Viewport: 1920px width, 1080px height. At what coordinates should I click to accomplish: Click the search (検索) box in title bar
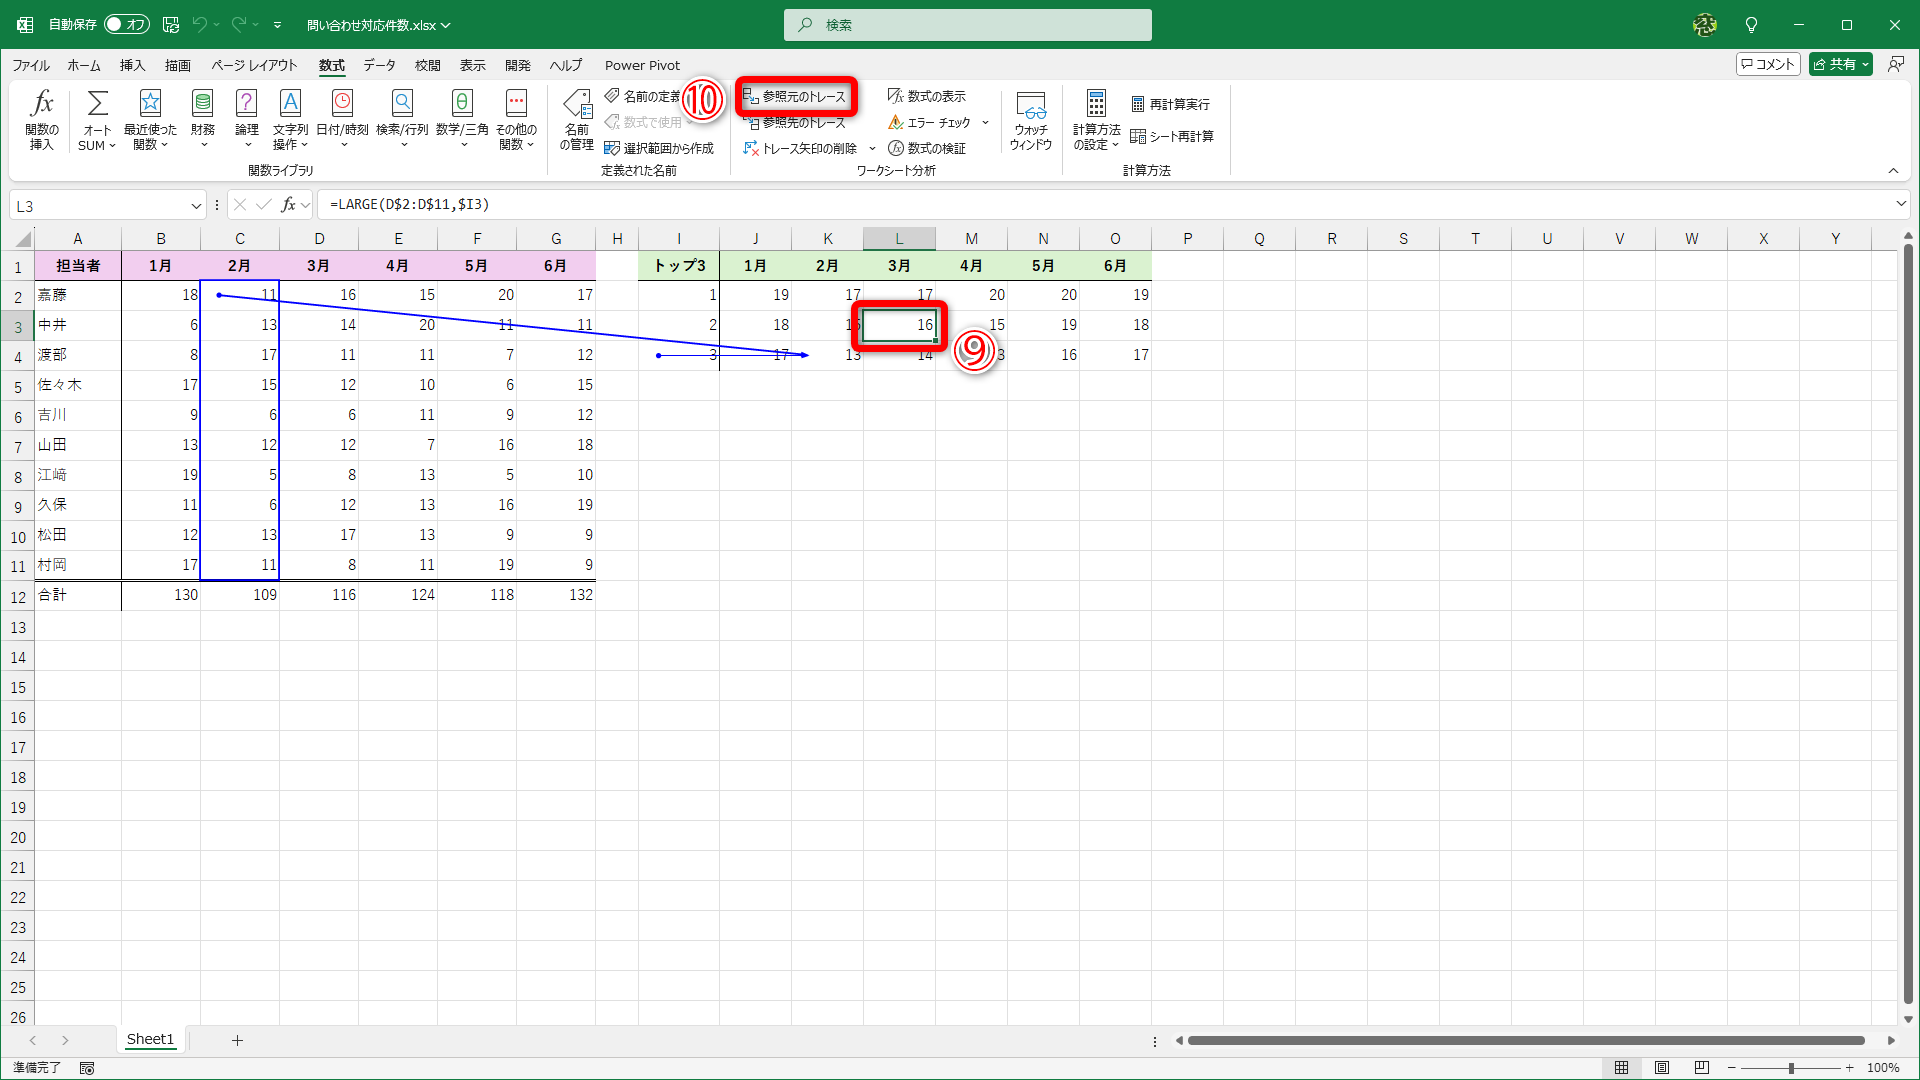tap(967, 25)
